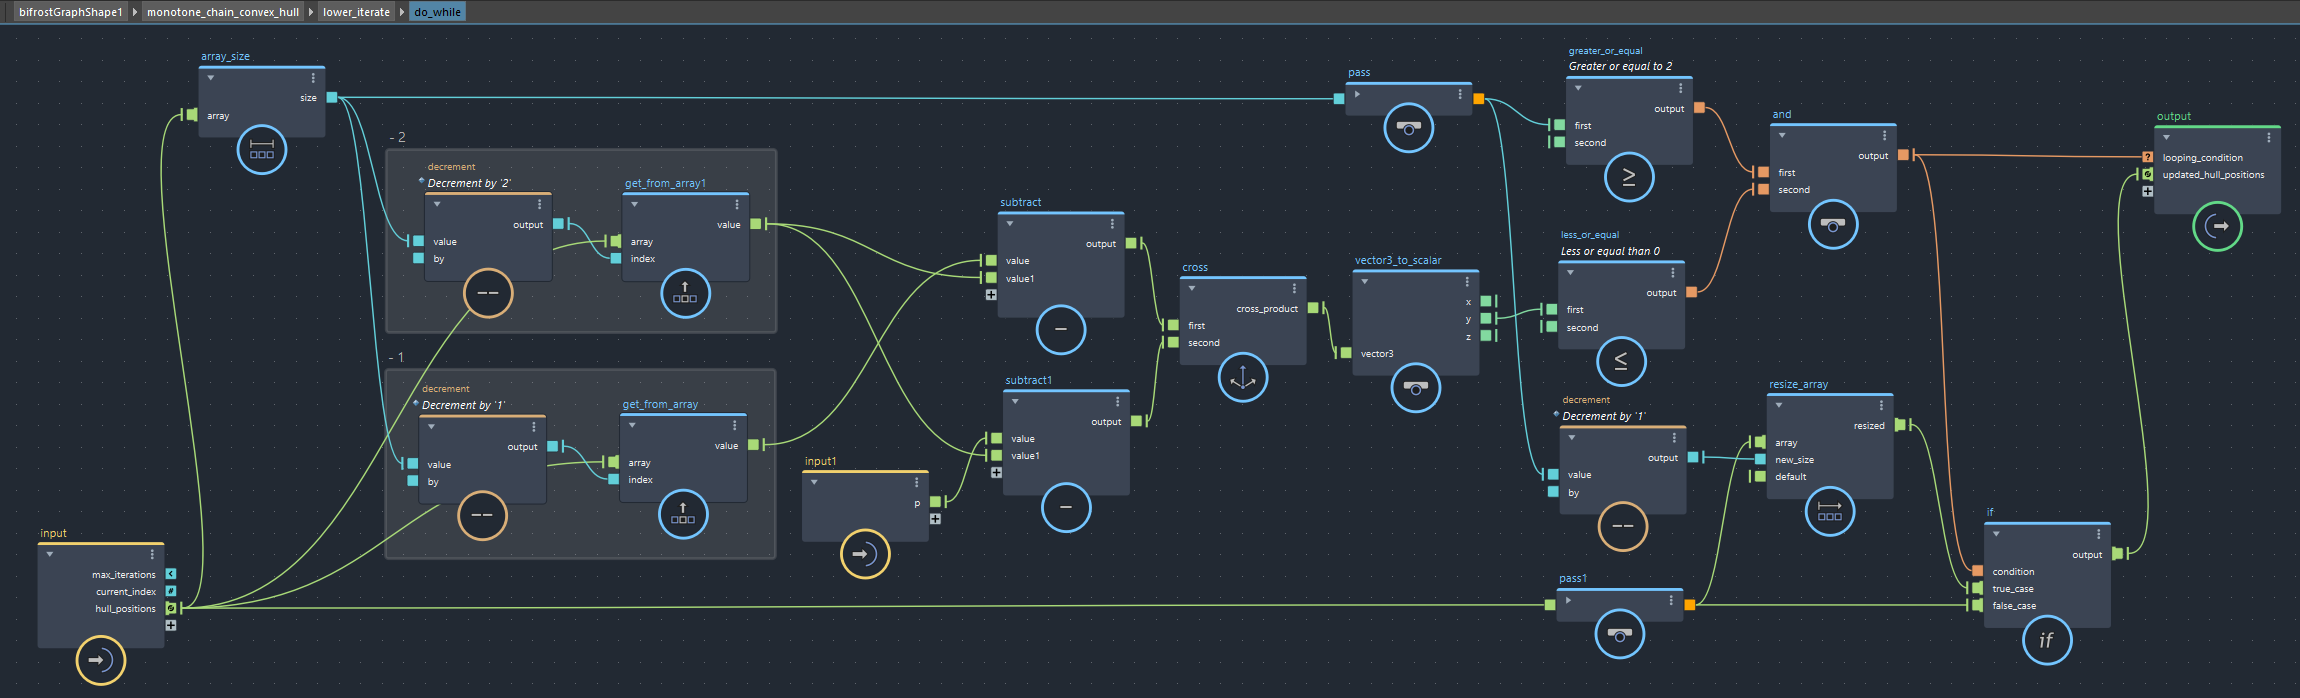Open the three-dot menu on the and node
The height and width of the screenshot is (698, 2300).
coord(1884,135)
